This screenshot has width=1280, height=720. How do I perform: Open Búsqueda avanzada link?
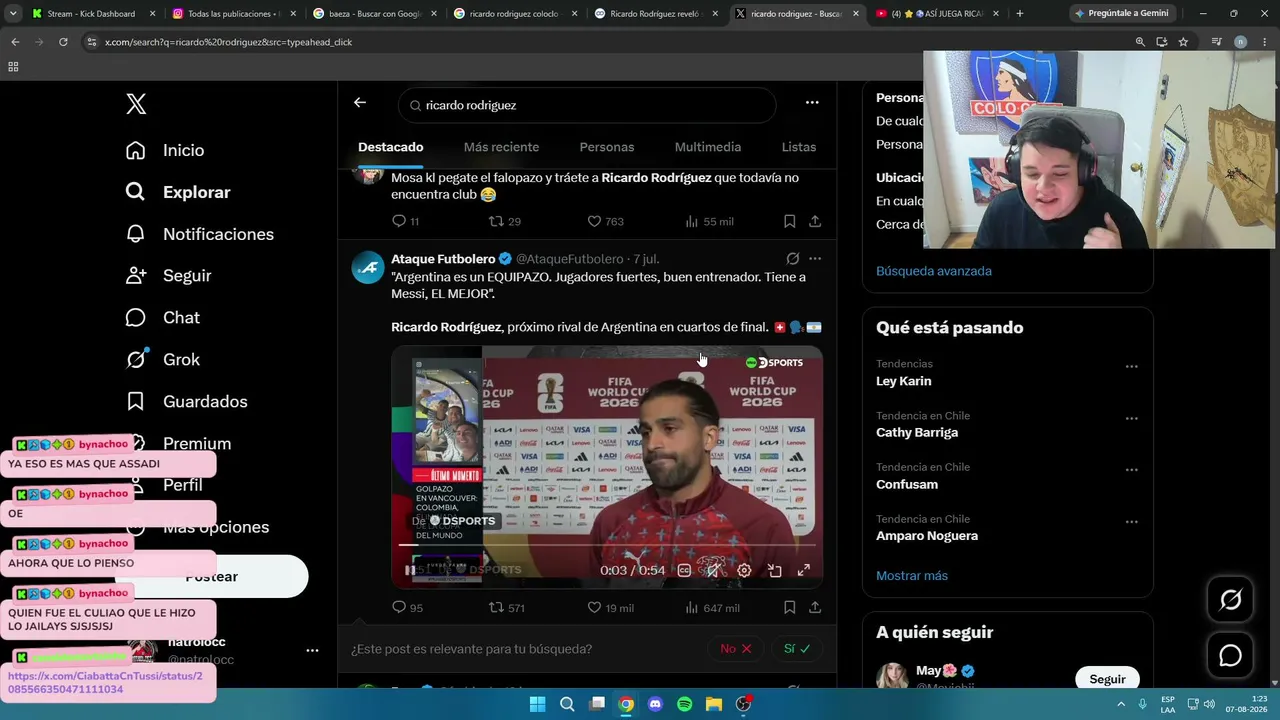click(934, 271)
